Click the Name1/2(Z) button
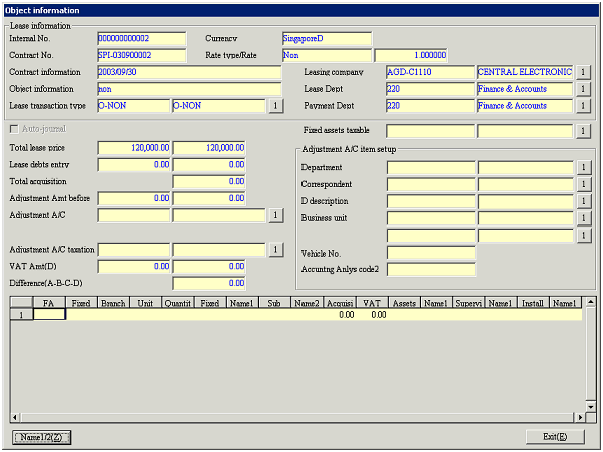Screen dimensions: 603x452 (x=42, y=437)
